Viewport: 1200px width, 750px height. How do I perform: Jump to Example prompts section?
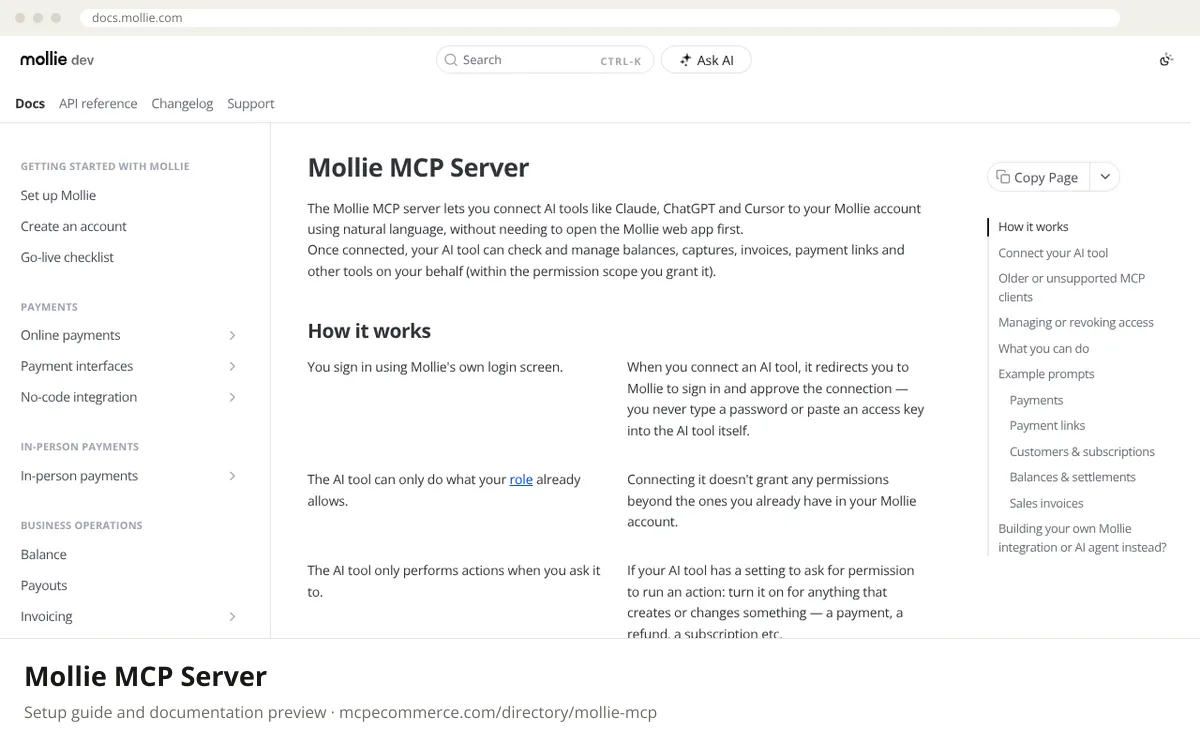1046,374
